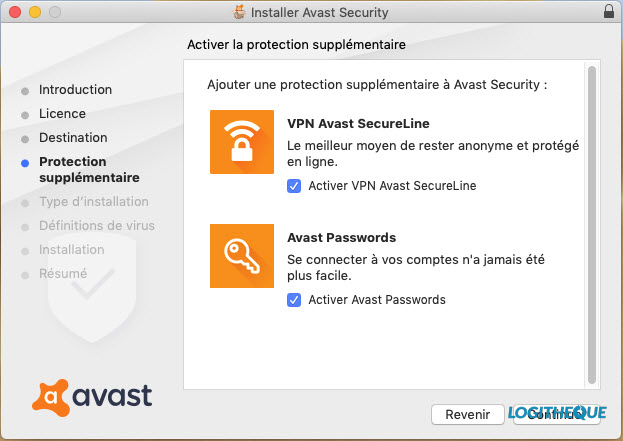Click the vertical scrollbar in content pane
This screenshot has width=623, height=441.
point(592,225)
